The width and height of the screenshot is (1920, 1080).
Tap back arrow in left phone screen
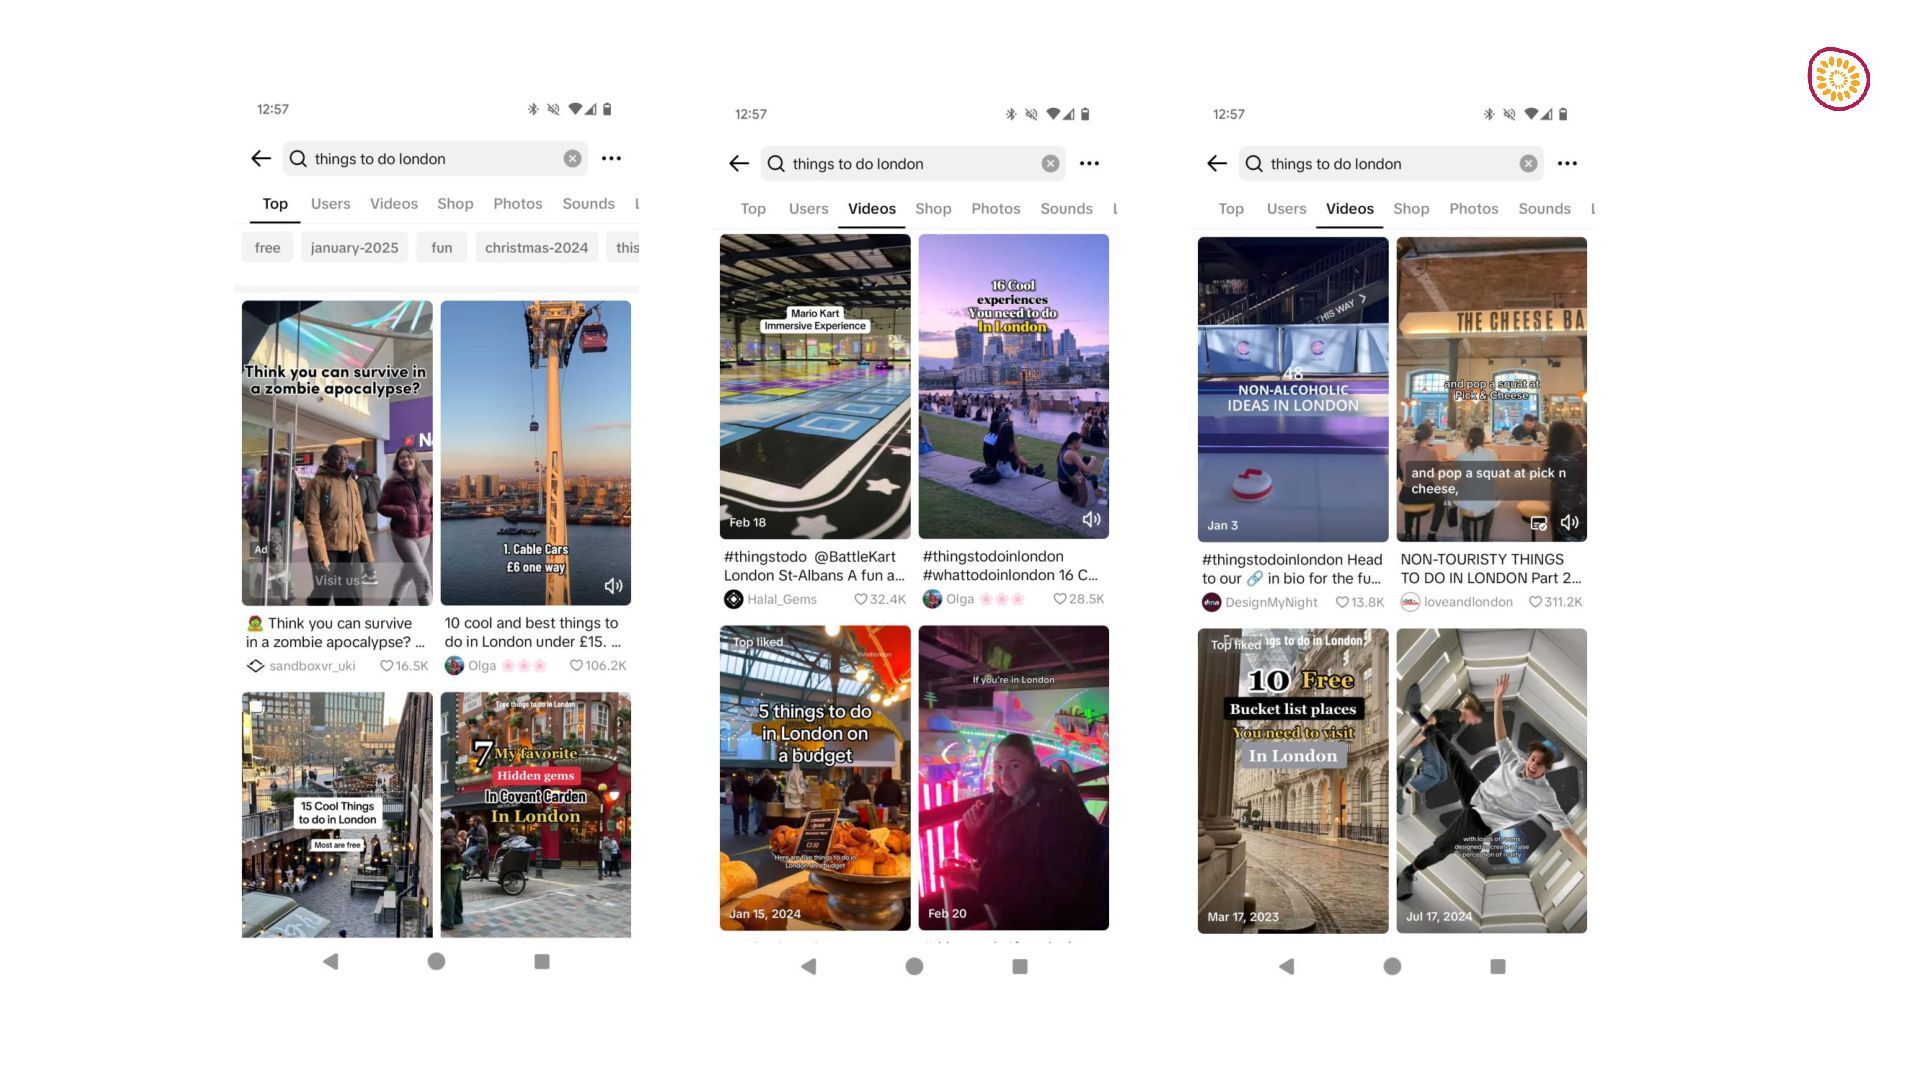click(261, 158)
